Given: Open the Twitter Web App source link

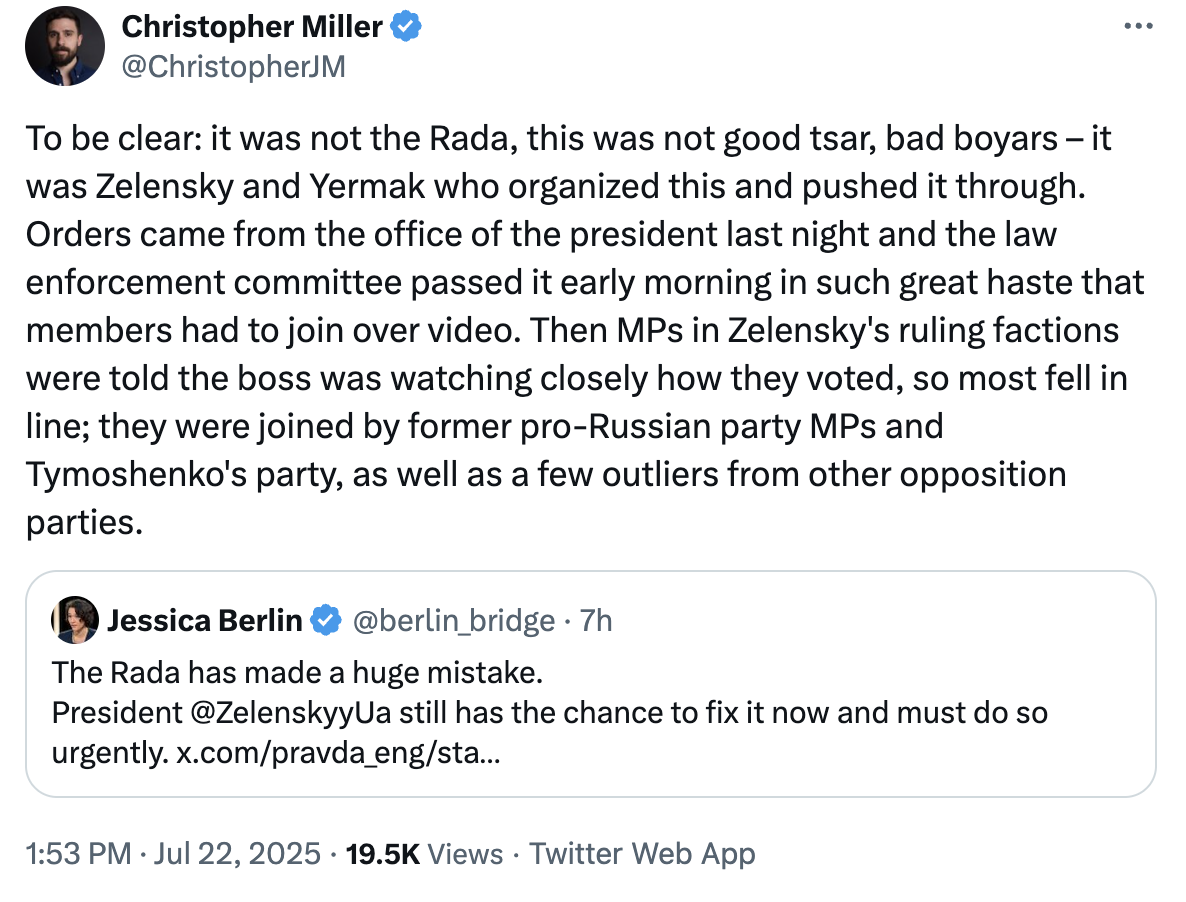Looking at the screenshot, I should click(x=642, y=853).
